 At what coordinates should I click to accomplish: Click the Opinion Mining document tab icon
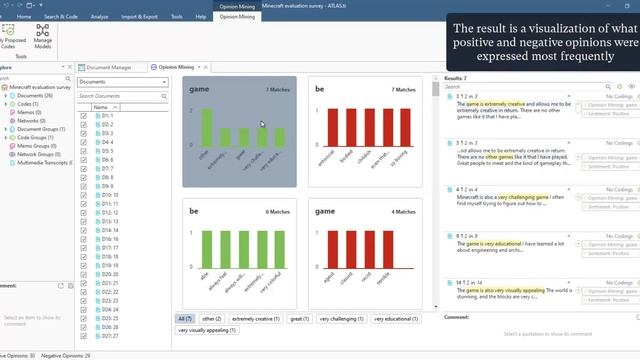pyautogui.click(x=153, y=67)
